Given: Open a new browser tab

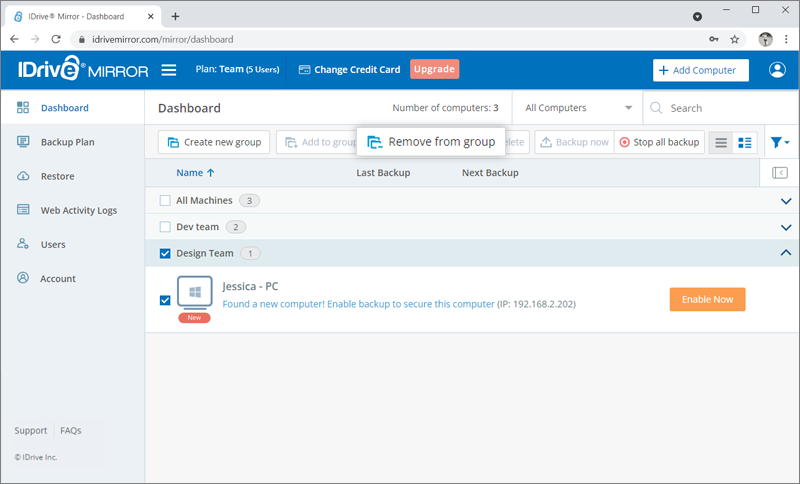Looking at the screenshot, I should pyautogui.click(x=175, y=16).
